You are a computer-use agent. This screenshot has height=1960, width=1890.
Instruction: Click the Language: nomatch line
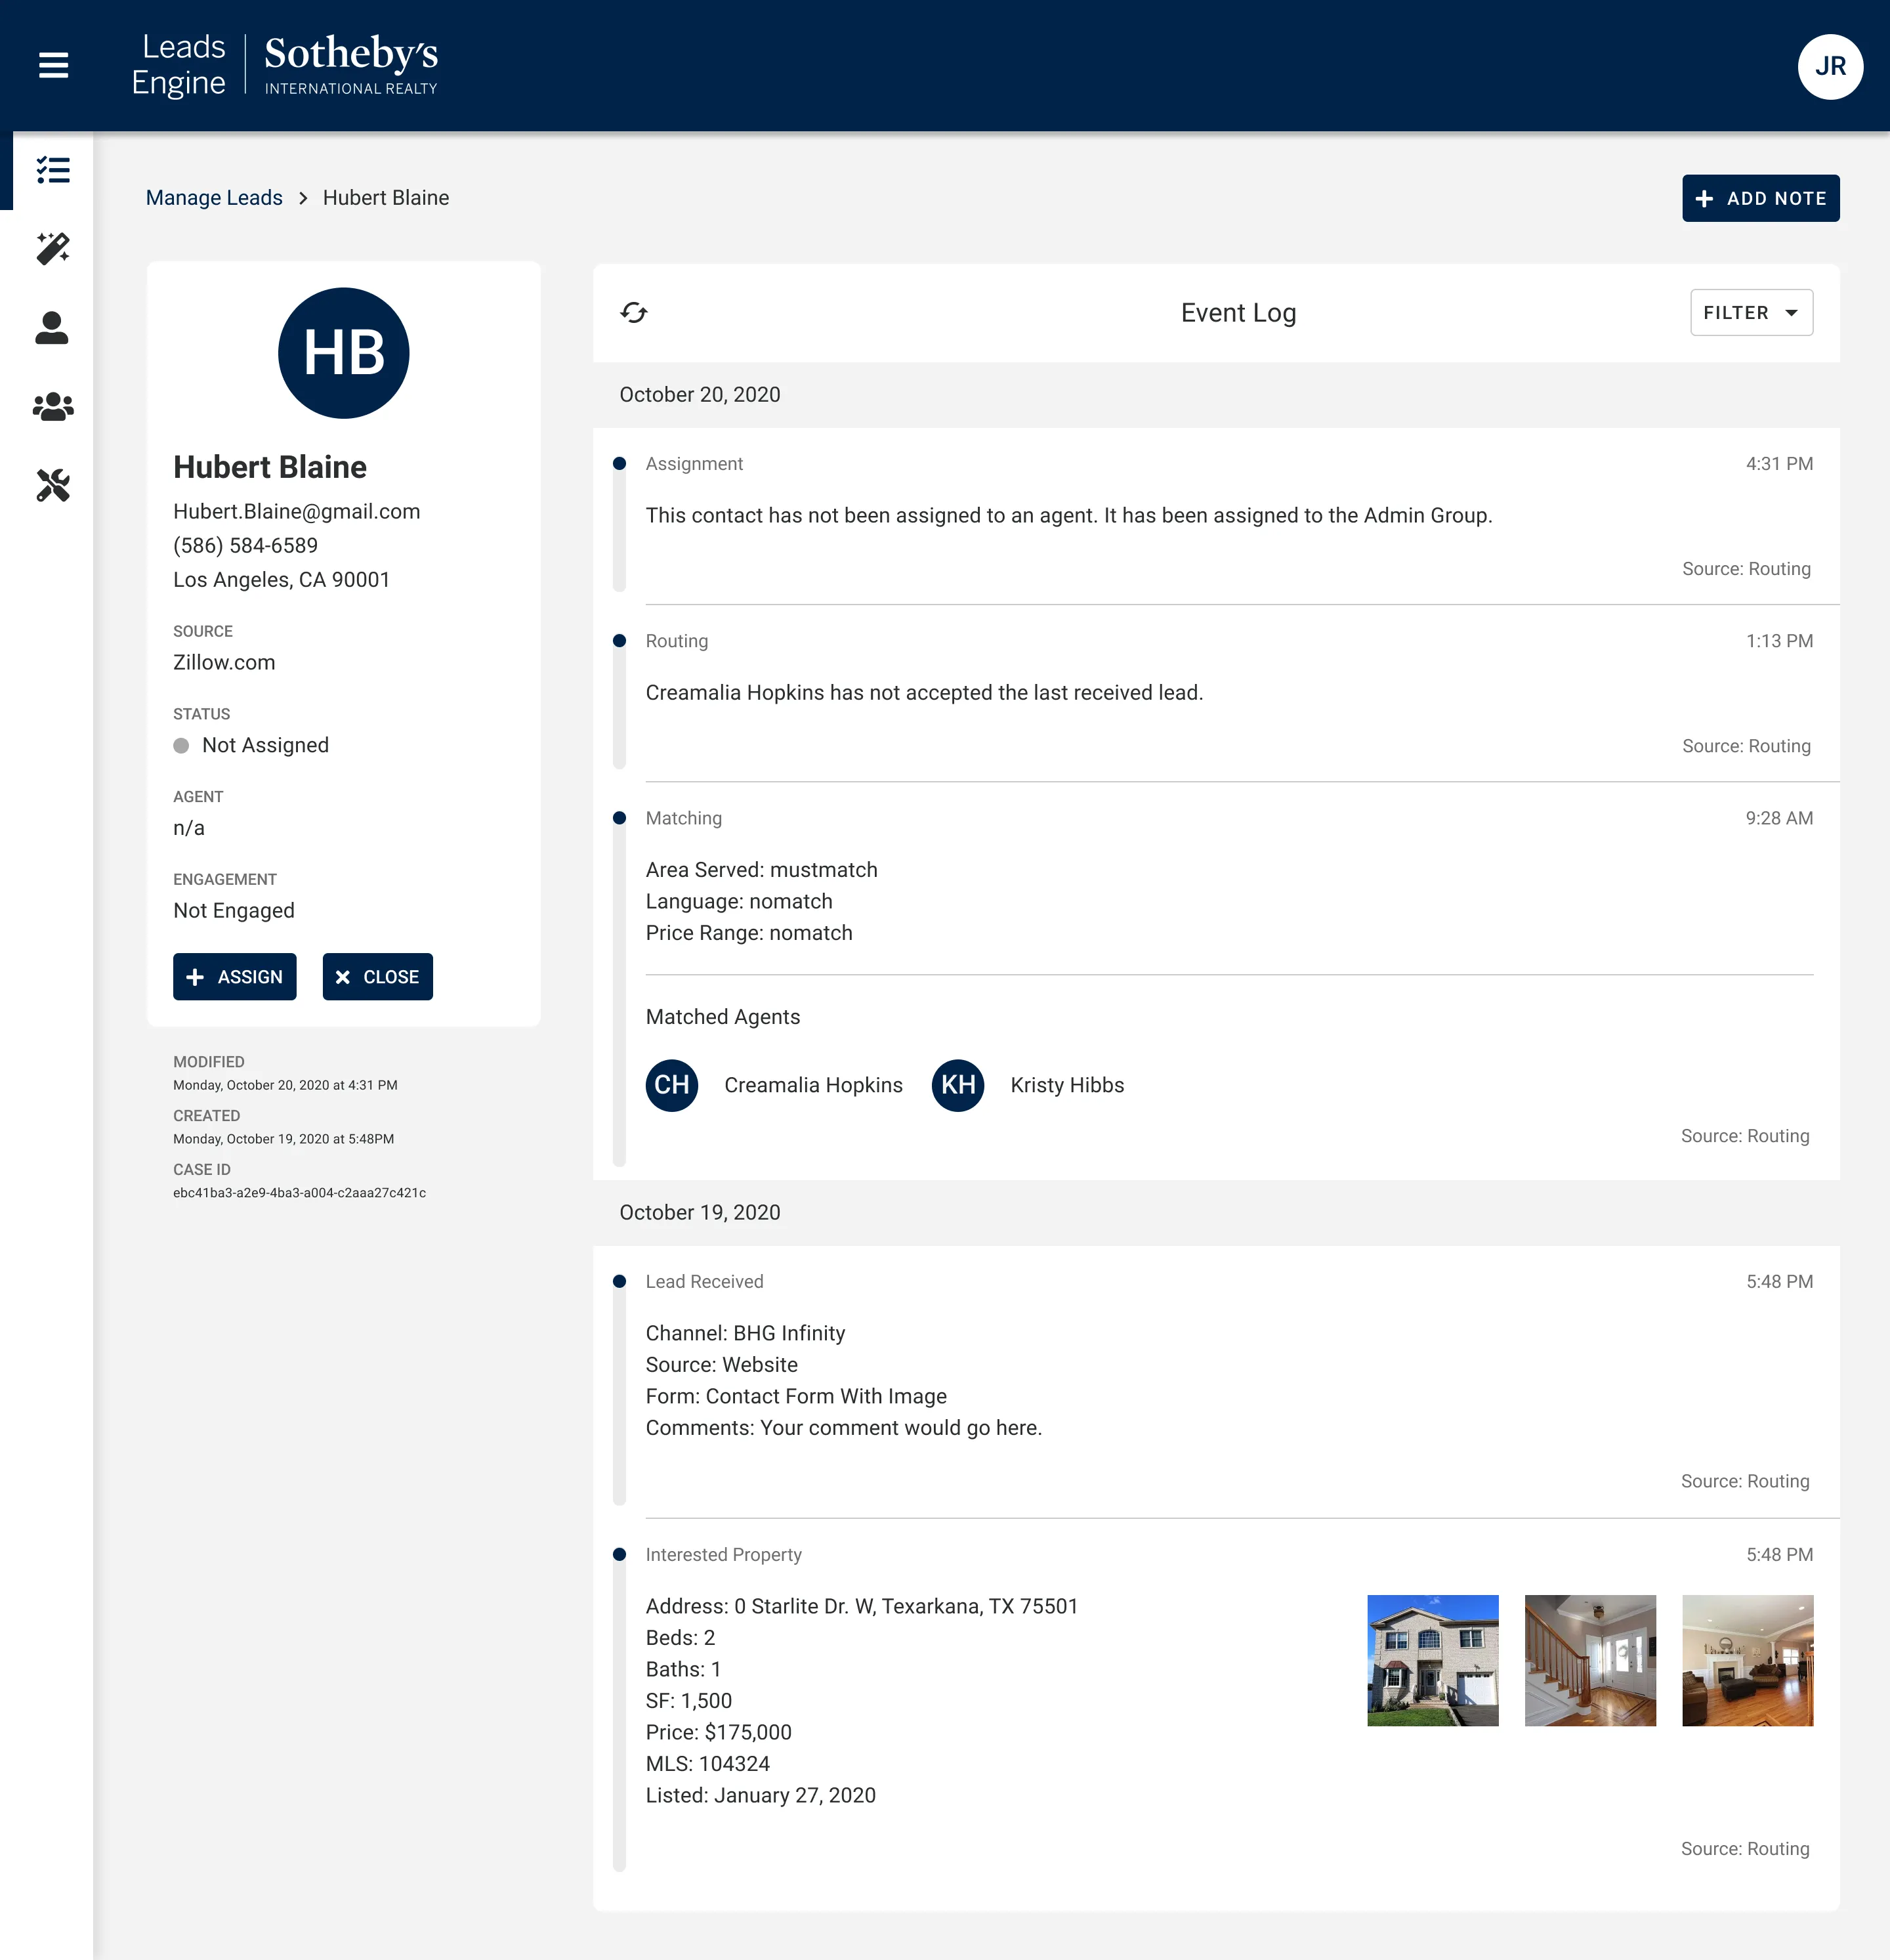pyautogui.click(x=739, y=902)
